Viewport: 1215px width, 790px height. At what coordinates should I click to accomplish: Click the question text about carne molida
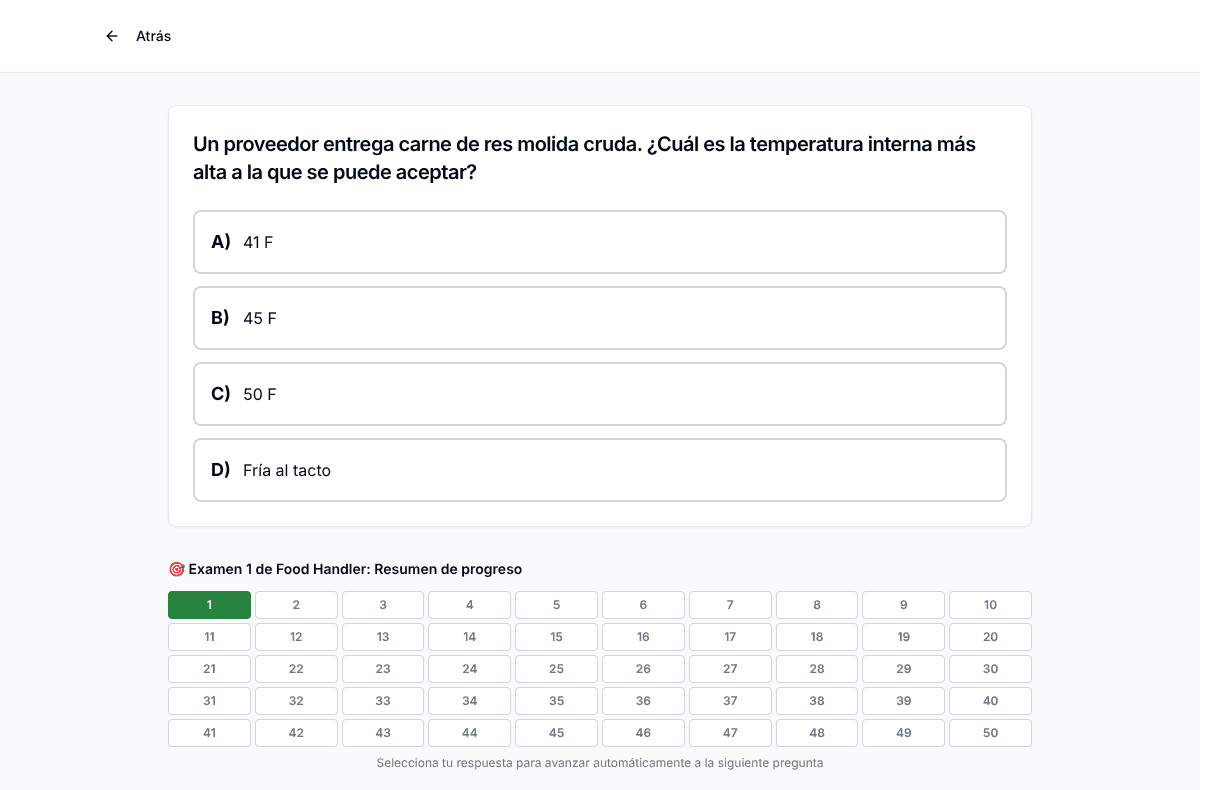585,158
